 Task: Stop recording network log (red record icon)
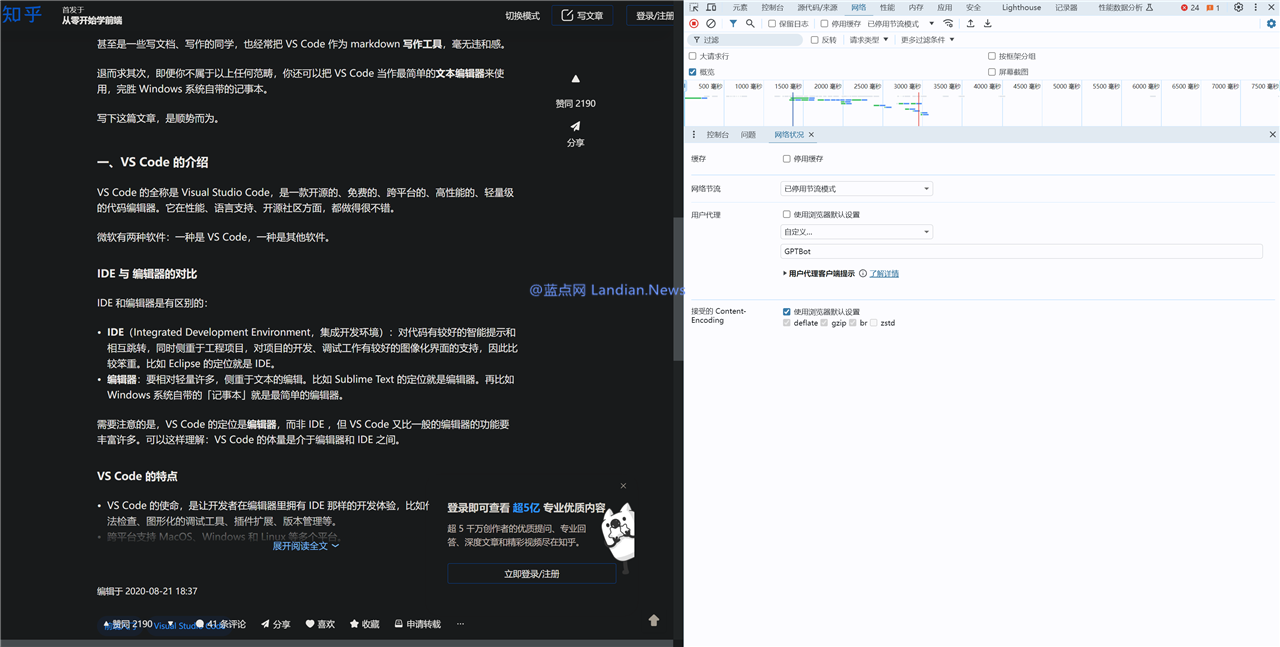coord(694,24)
